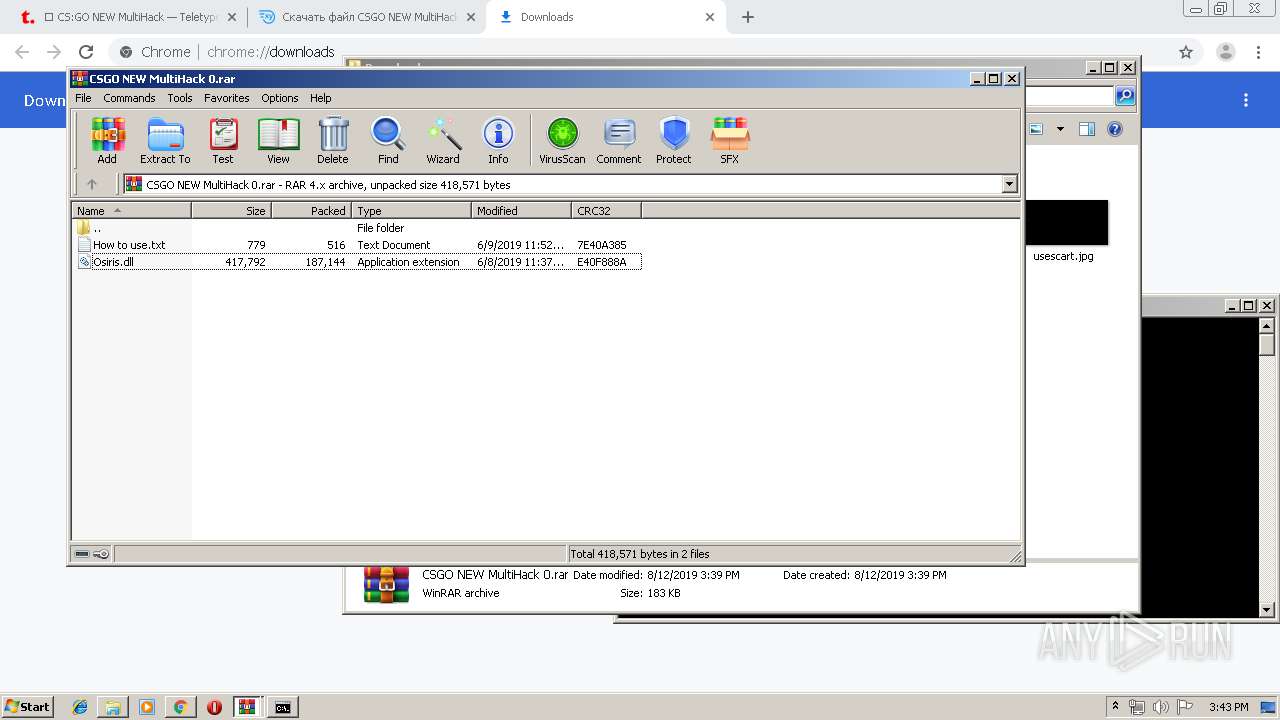The height and width of the screenshot is (720, 1280).
Task: Select the Osiris.dll file row
Action: click(x=358, y=262)
